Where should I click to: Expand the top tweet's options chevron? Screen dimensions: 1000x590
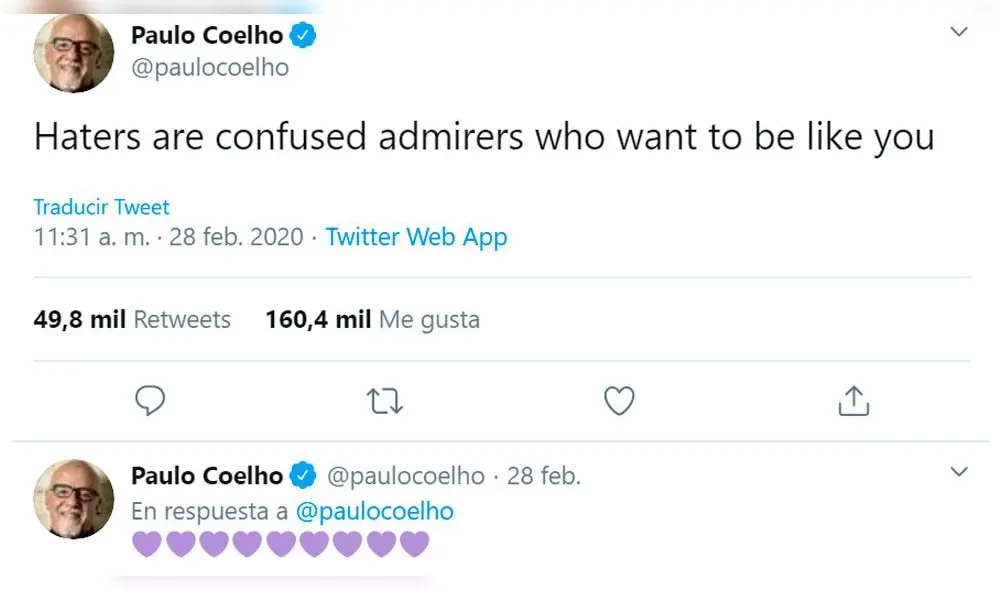point(958,30)
